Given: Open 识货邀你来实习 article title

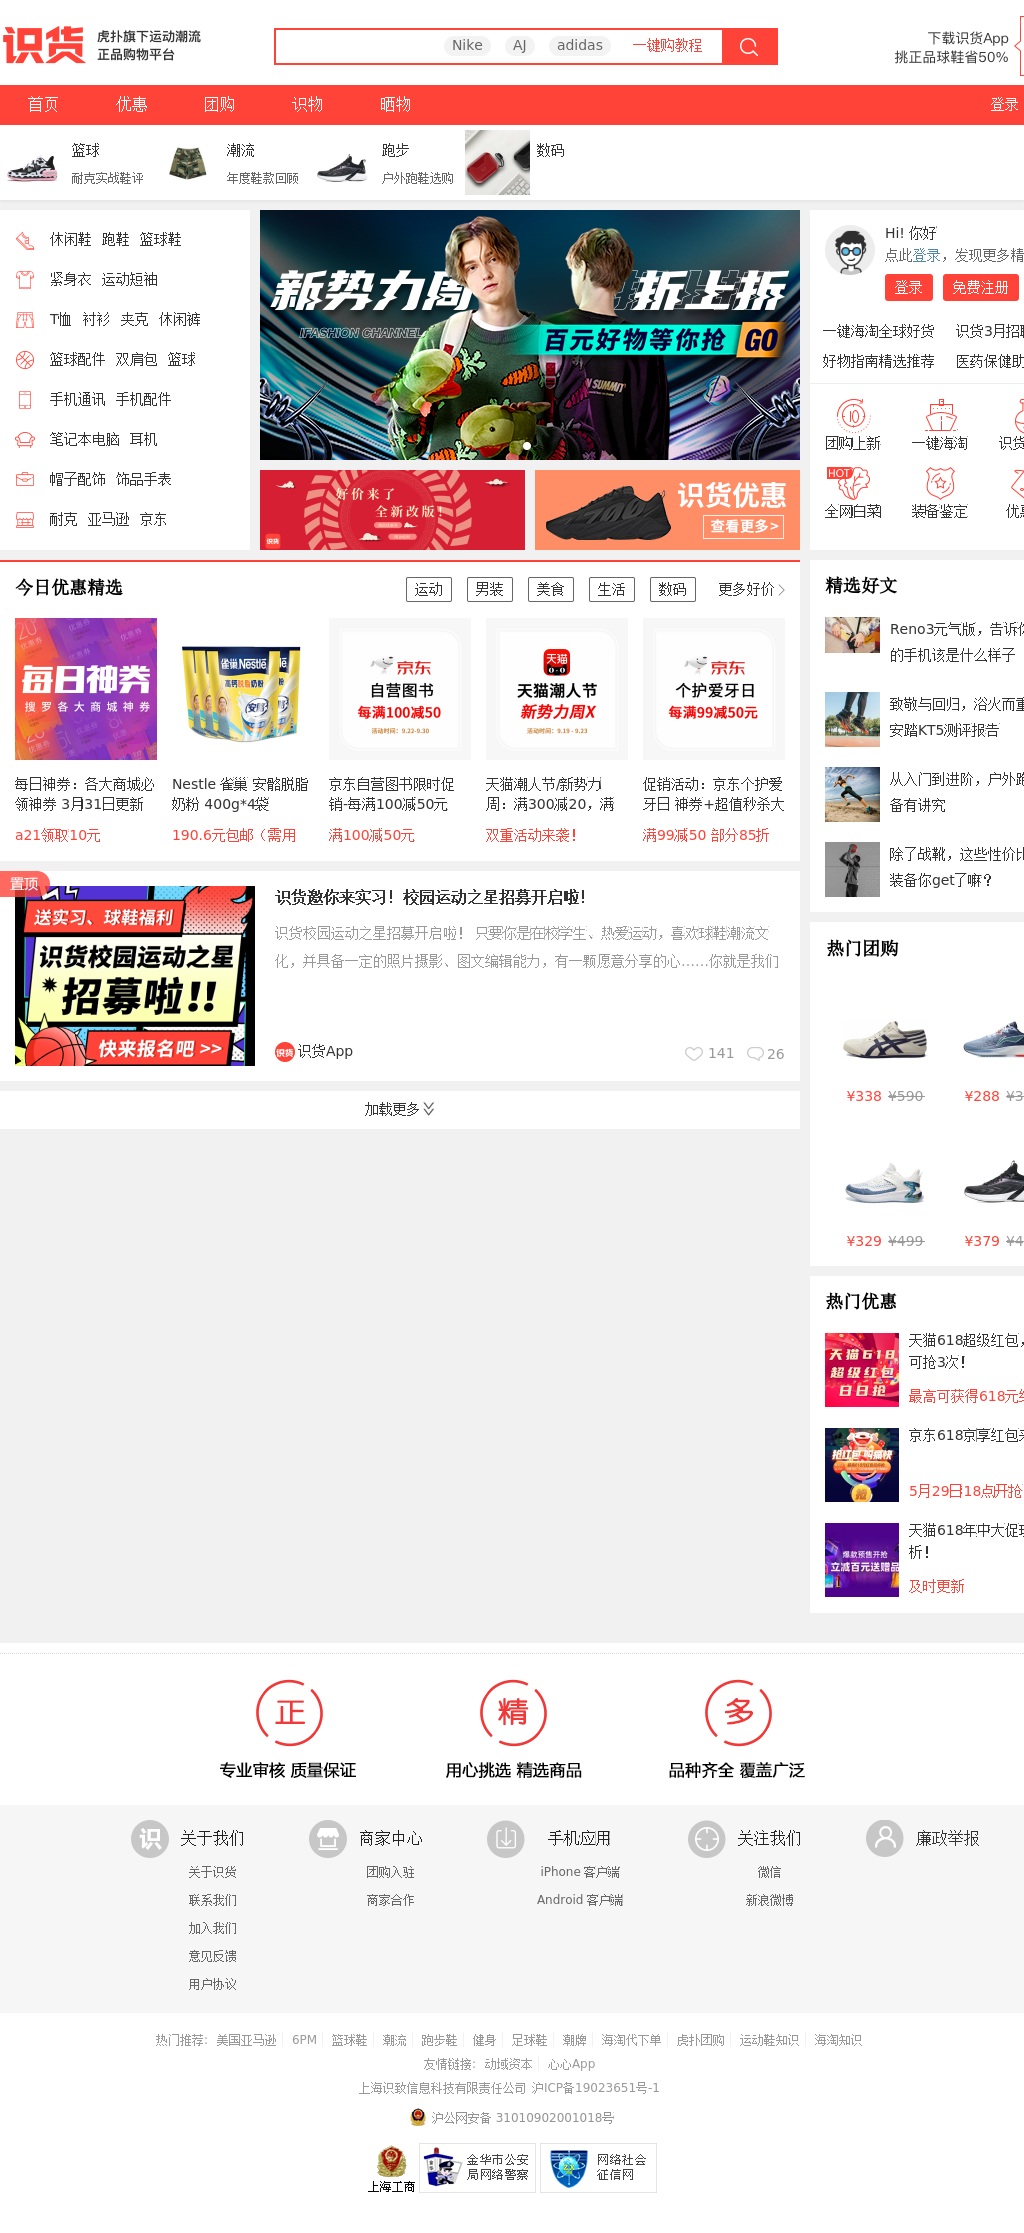Looking at the screenshot, I should pos(431,898).
